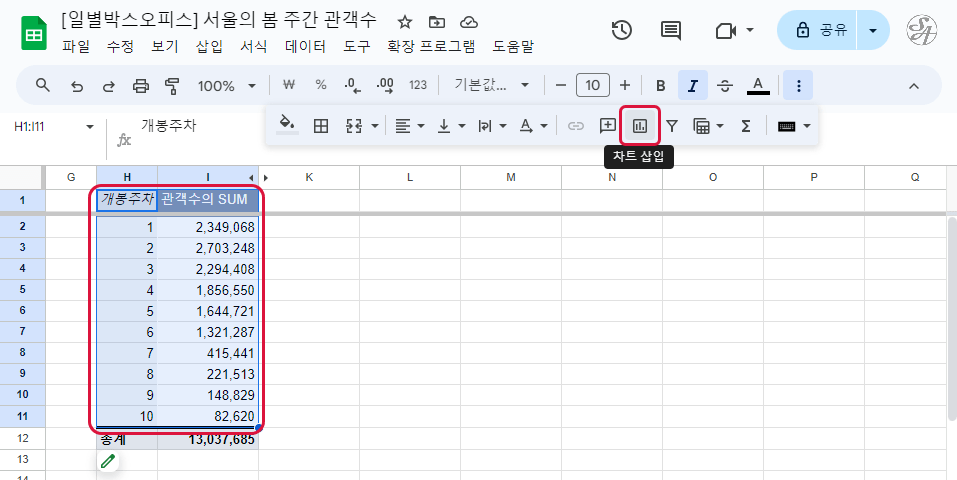Open version history clock icon

621,30
